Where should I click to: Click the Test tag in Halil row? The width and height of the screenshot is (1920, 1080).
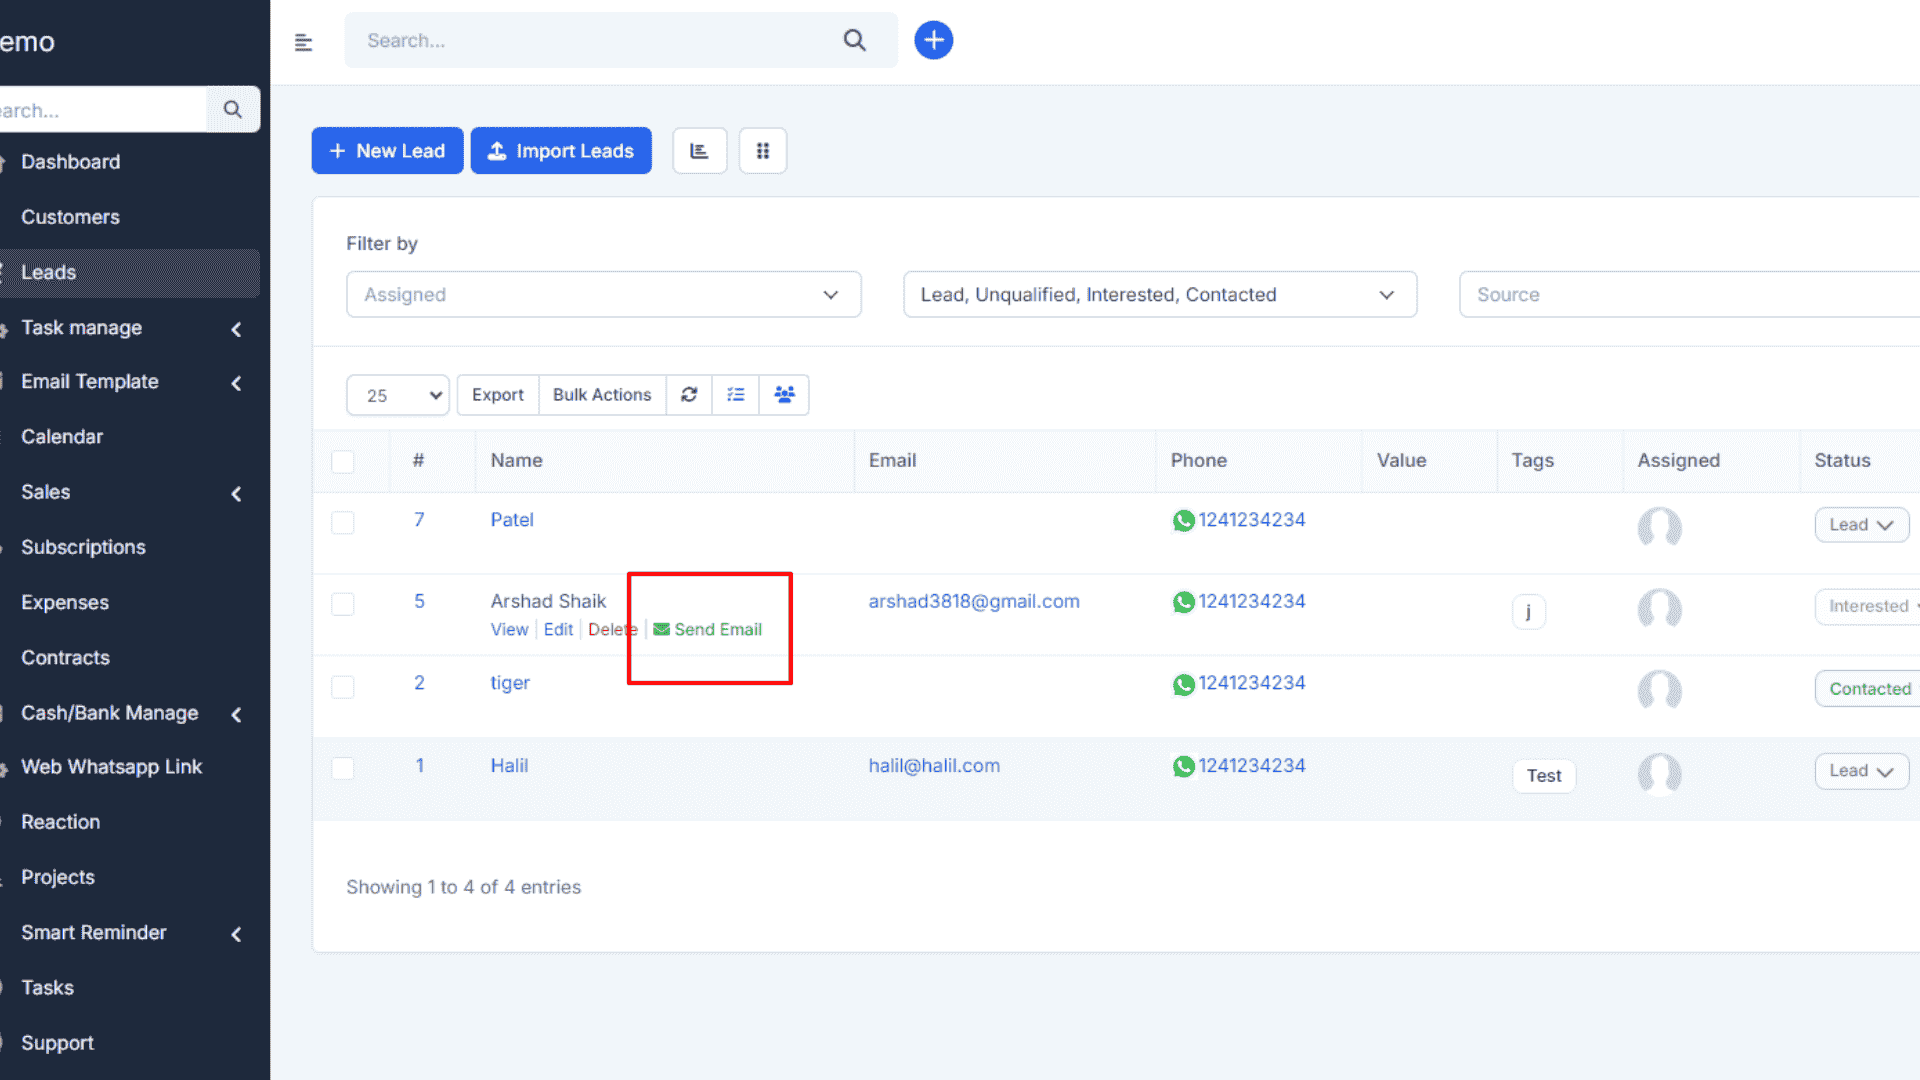click(x=1544, y=776)
